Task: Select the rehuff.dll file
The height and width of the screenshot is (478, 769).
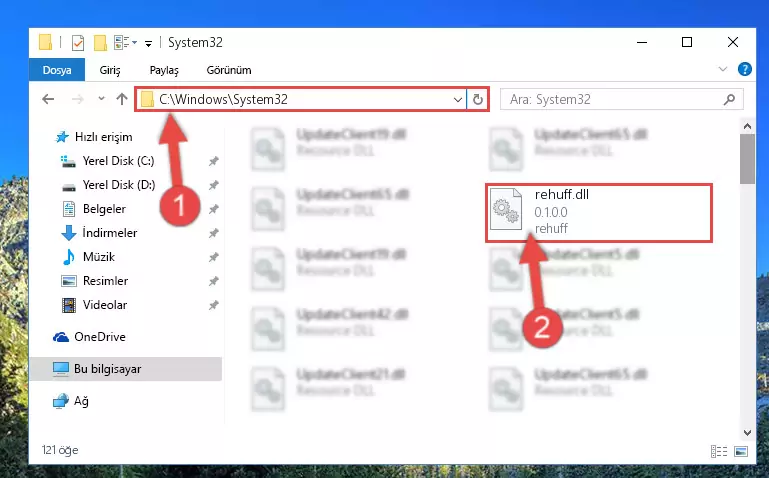Action: click(x=598, y=212)
